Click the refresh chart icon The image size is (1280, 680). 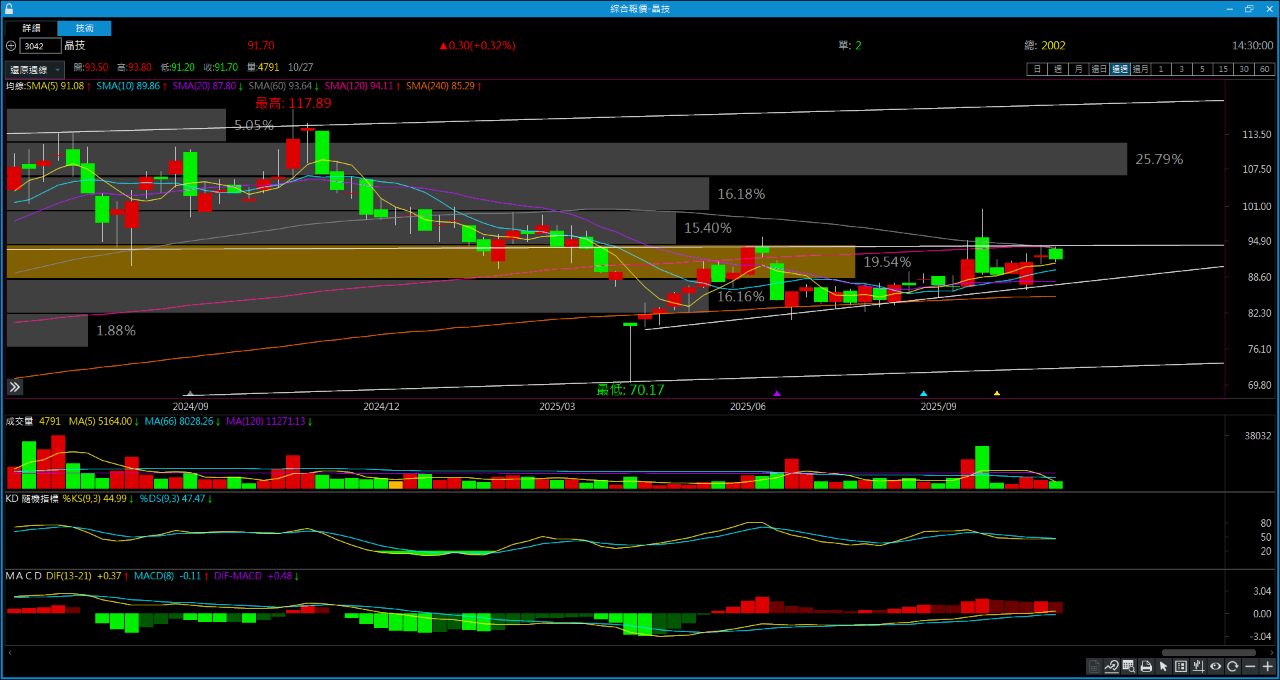pyautogui.click(x=1233, y=666)
